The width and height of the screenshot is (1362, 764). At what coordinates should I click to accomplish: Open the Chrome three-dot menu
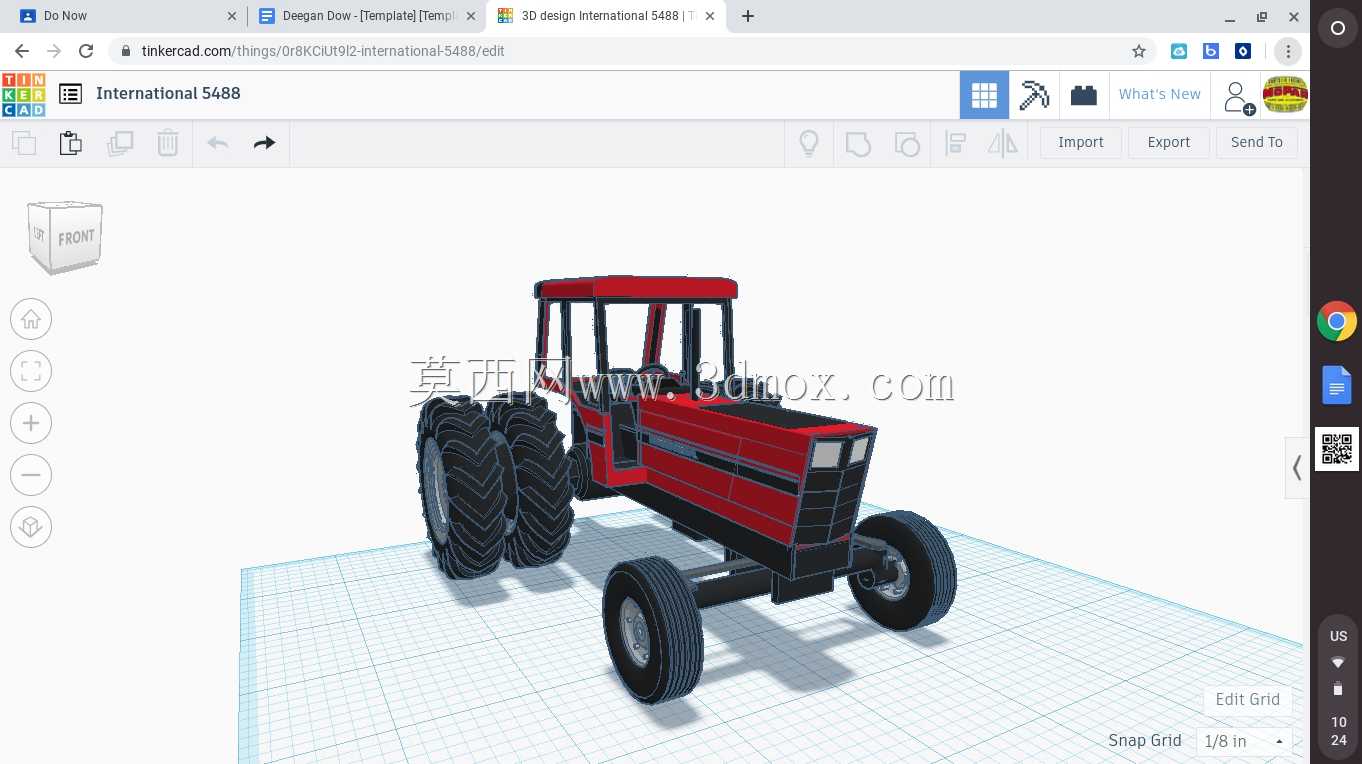(1288, 51)
